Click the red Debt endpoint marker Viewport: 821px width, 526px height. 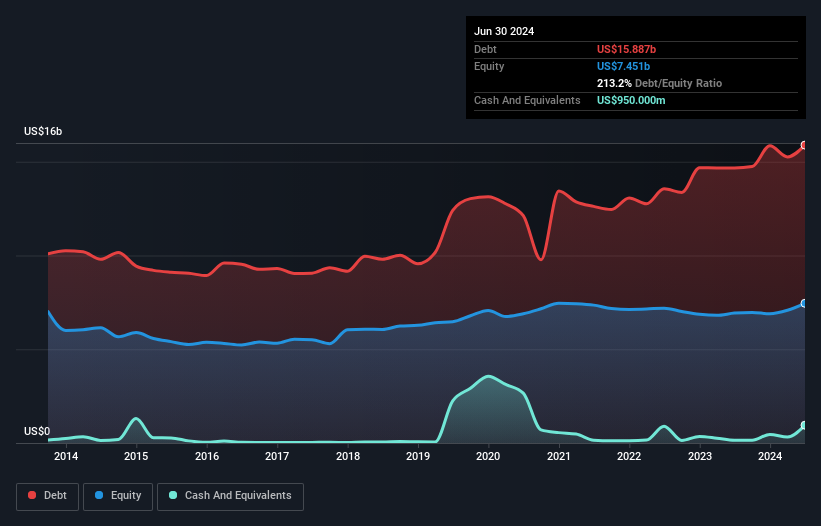click(804, 145)
